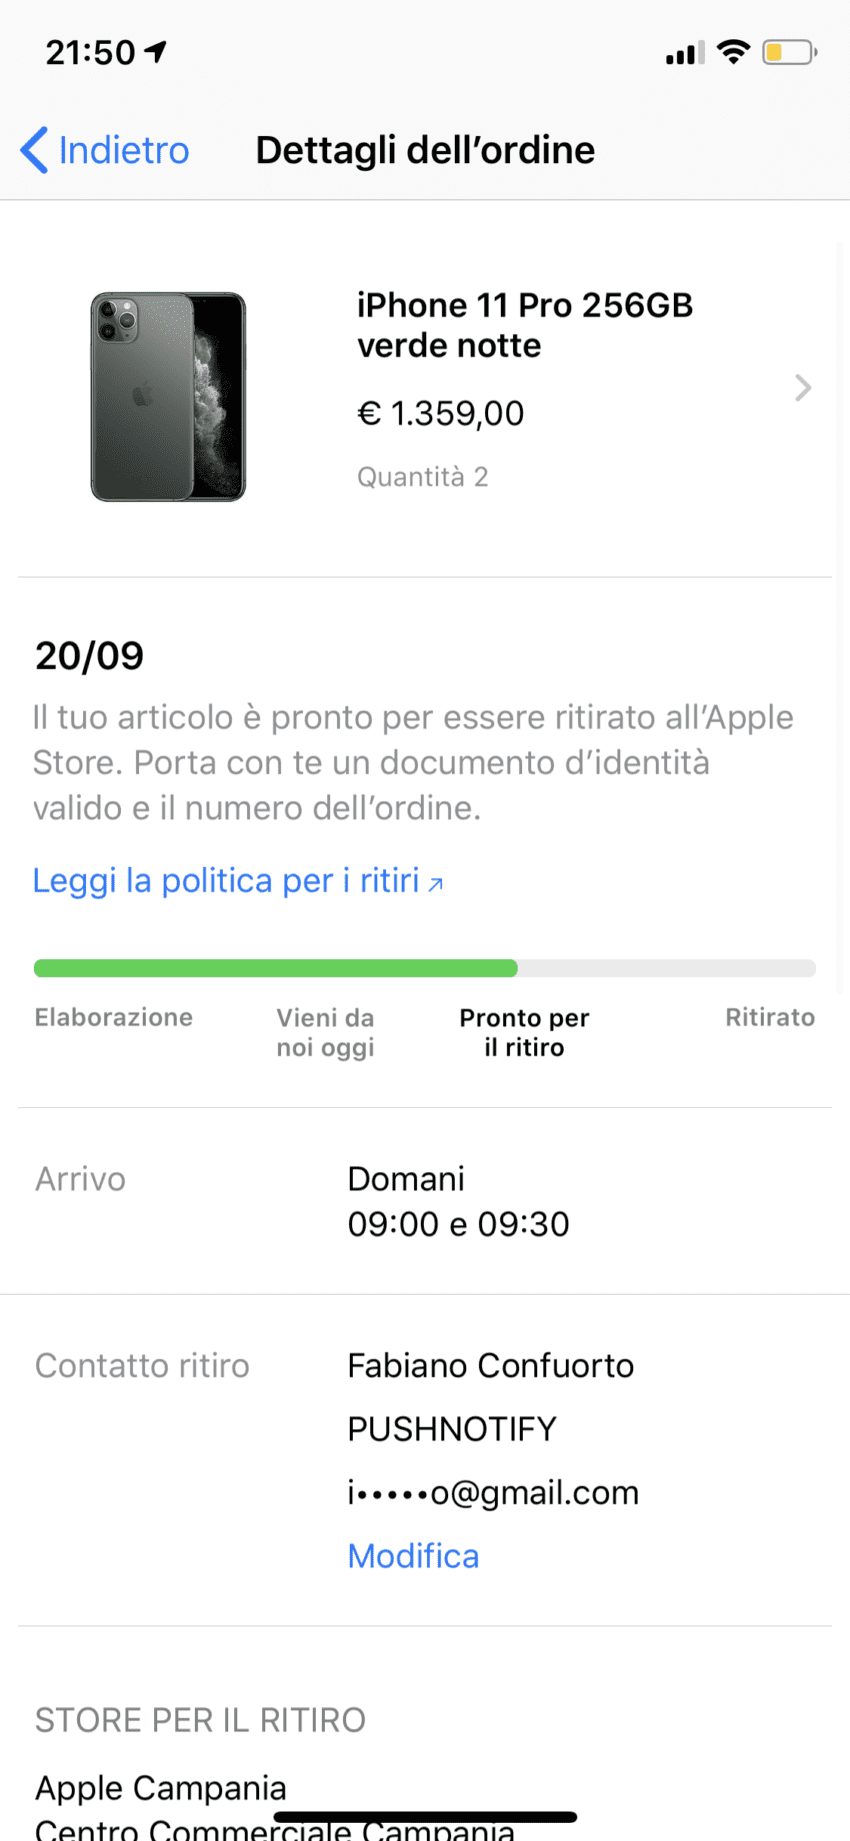Tap the Wi-Fi status icon
Image resolution: width=850 pixels, height=1841 pixels.
tap(734, 52)
